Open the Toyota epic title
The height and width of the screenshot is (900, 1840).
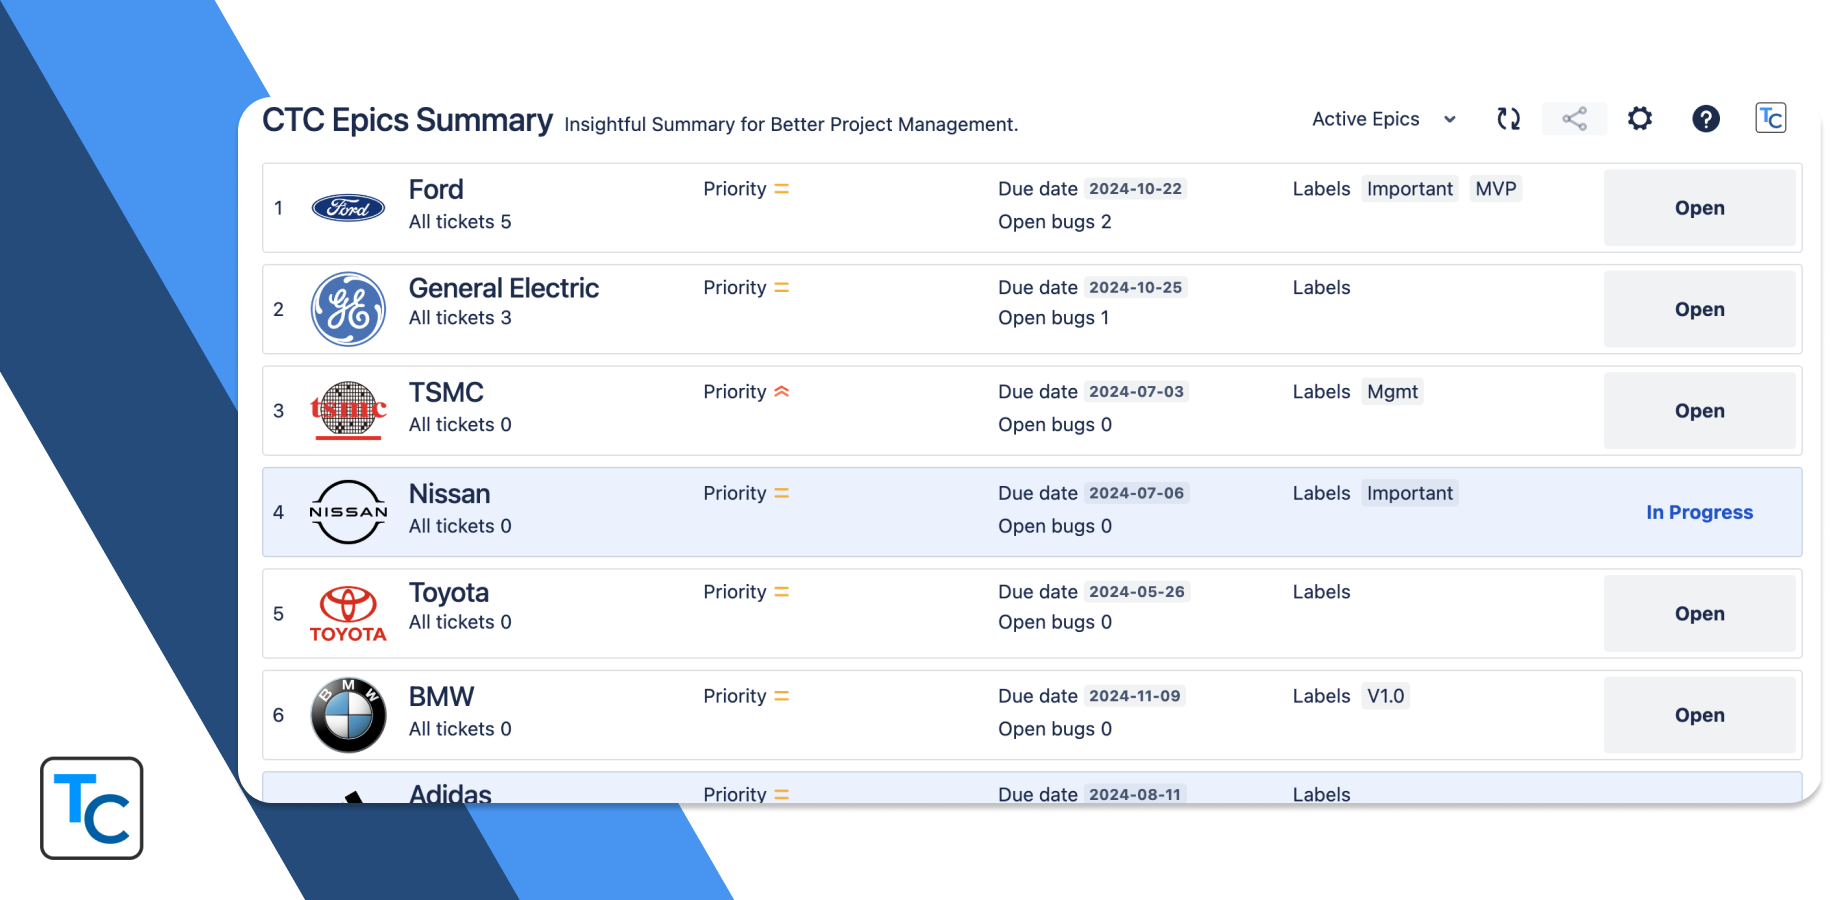[x=449, y=592]
